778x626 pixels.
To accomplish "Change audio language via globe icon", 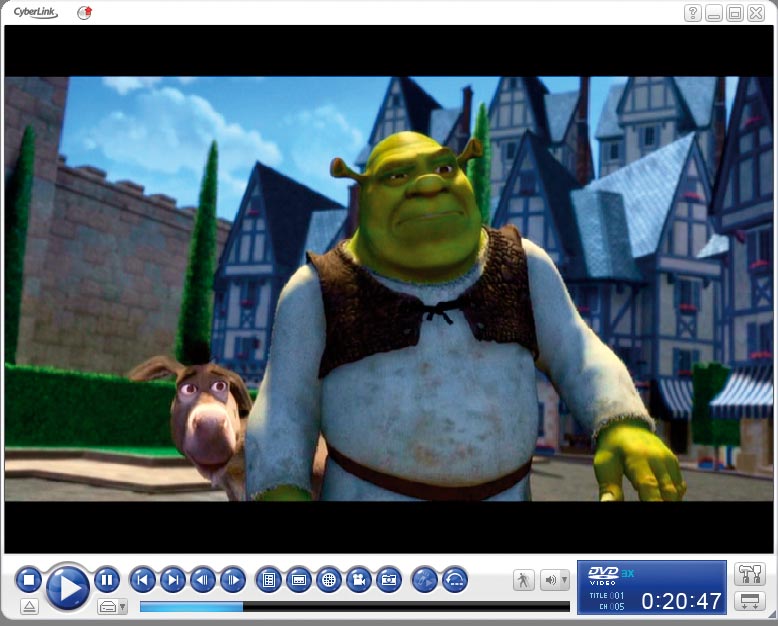I will point(329,579).
